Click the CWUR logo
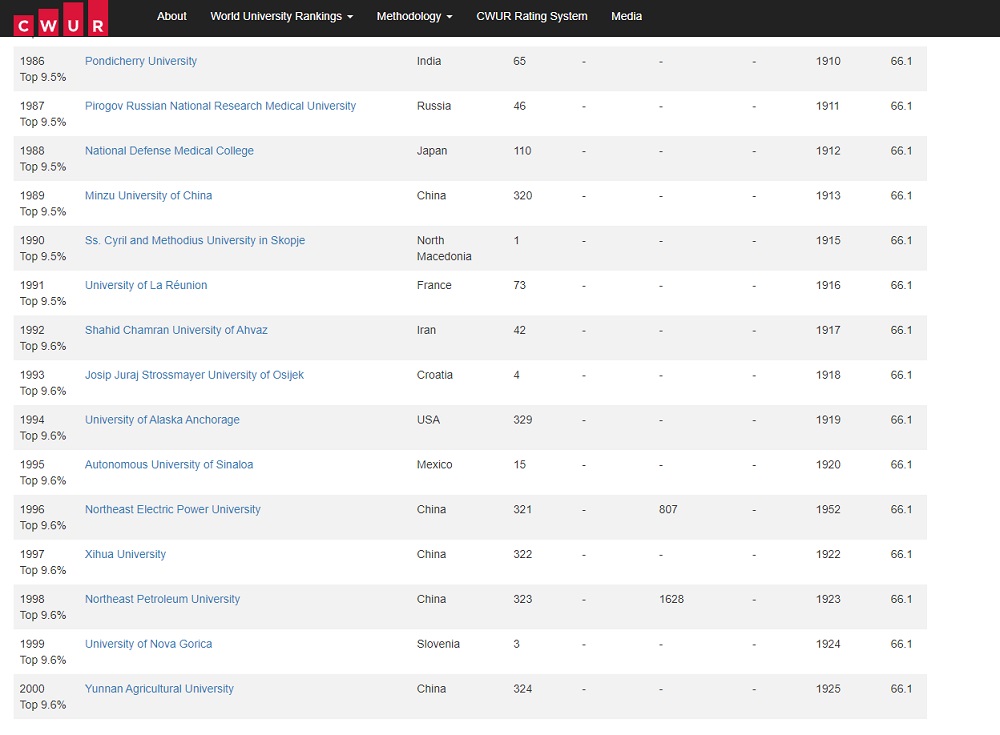The image size is (1000, 735). (59, 19)
